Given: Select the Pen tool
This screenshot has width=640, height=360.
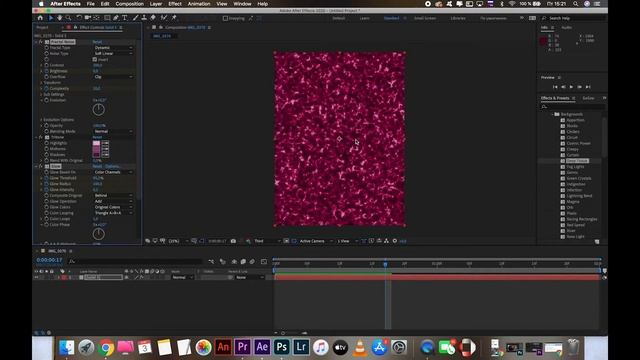Looking at the screenshot, I should [x=116, y=18].
